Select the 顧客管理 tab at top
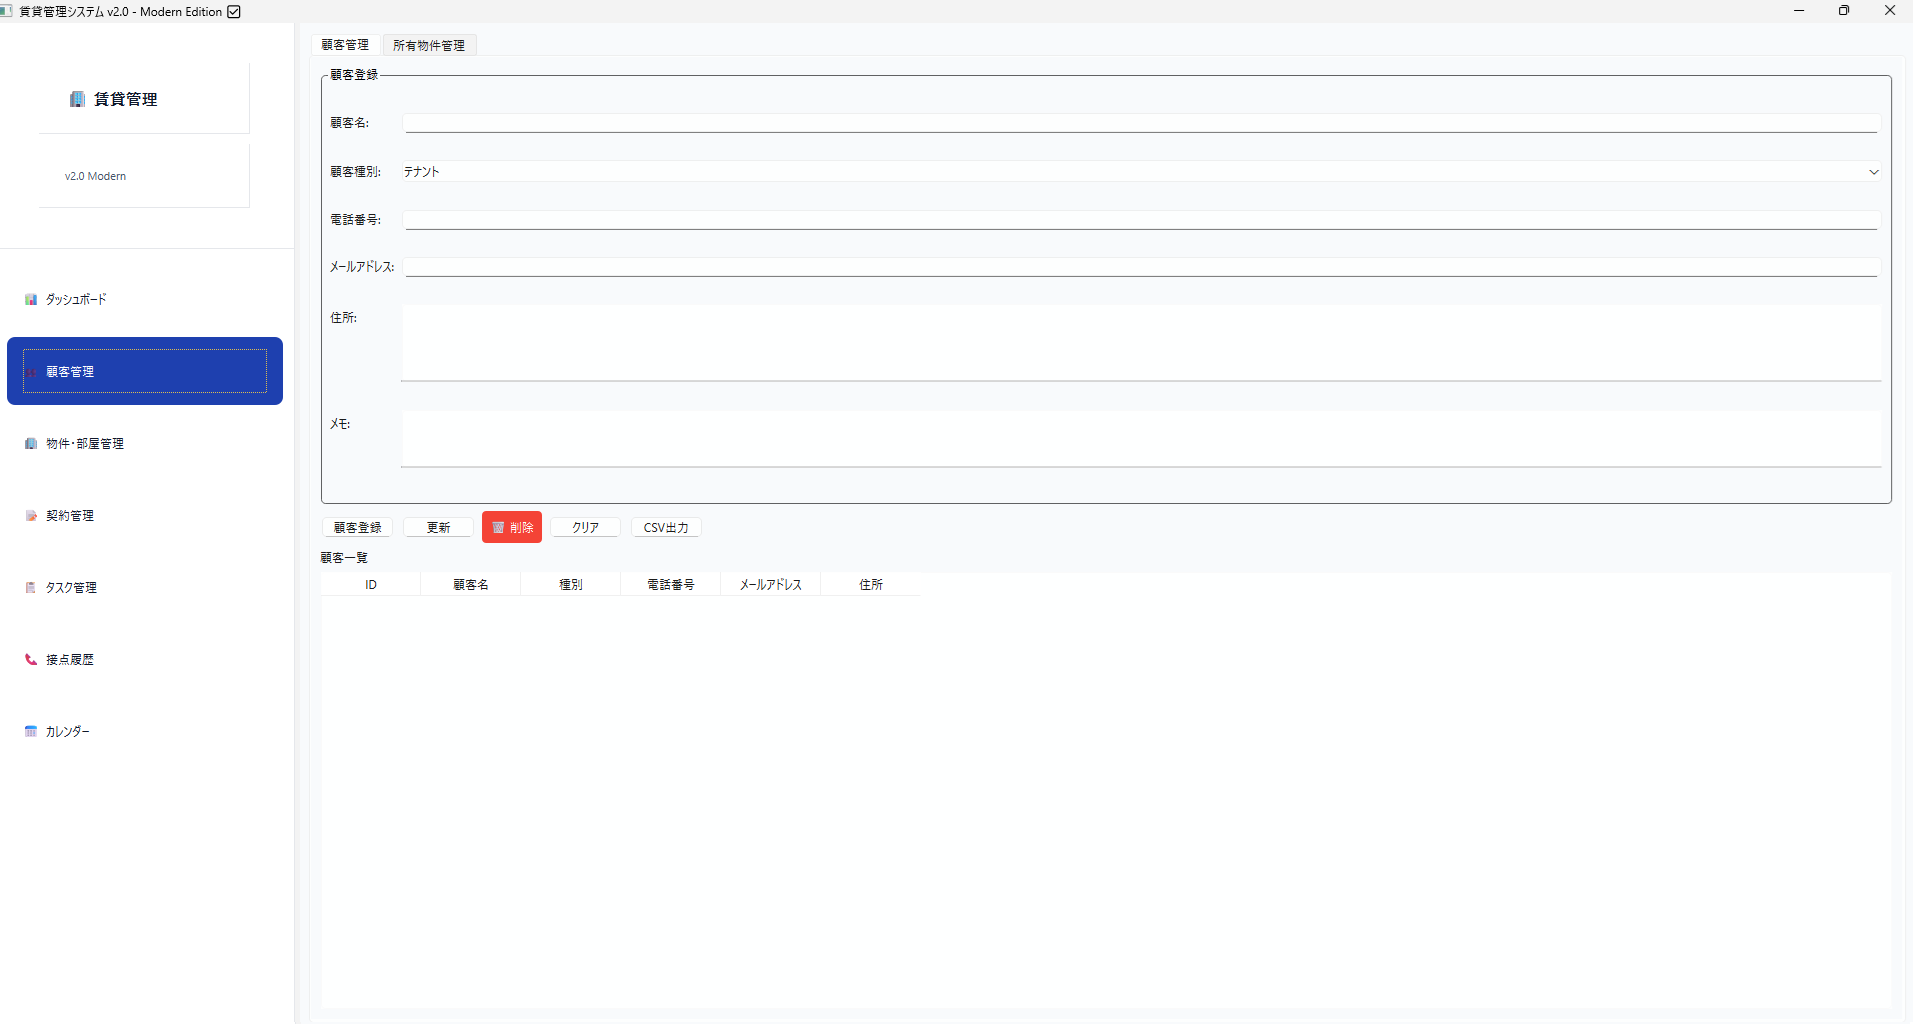 click(345, 45)
